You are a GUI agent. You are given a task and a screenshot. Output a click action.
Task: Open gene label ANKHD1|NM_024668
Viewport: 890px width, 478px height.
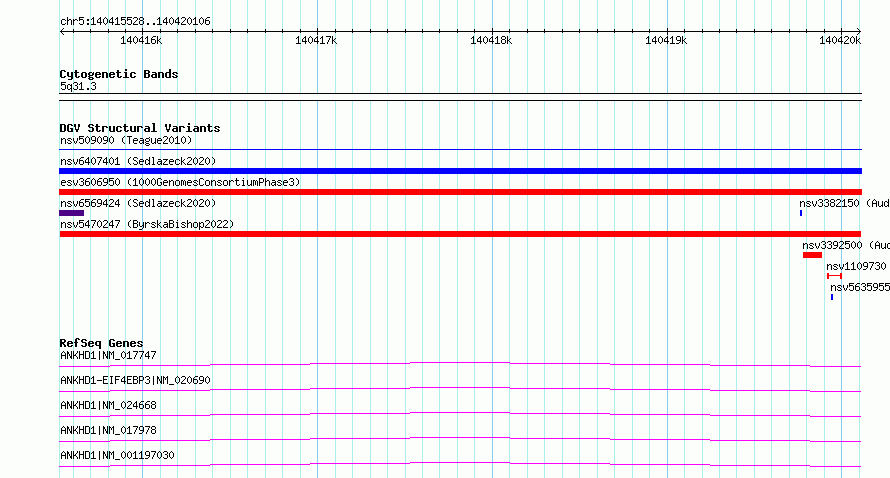pyautogui.click(x=108, y=405)
